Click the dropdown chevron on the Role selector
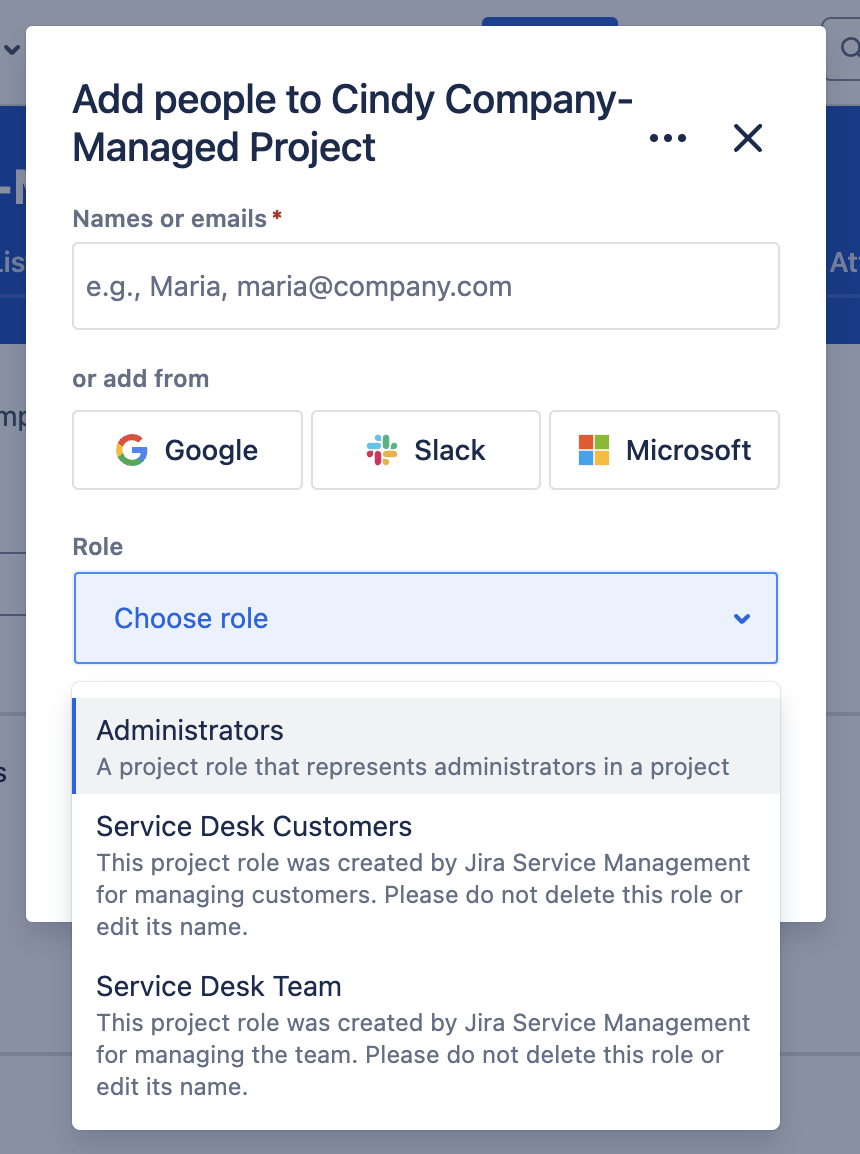This screenshot has width=860, height=1154. [742, 618]
